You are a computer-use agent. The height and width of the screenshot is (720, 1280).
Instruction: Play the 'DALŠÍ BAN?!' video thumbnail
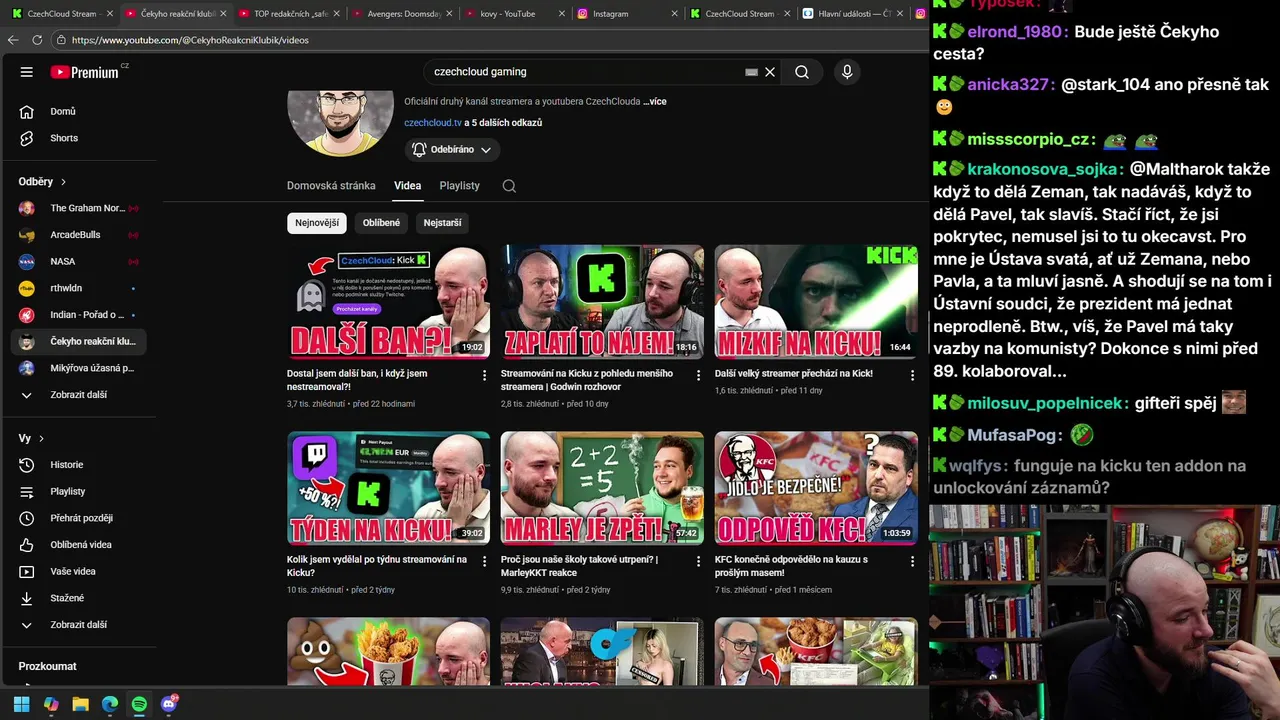(388, 302)
